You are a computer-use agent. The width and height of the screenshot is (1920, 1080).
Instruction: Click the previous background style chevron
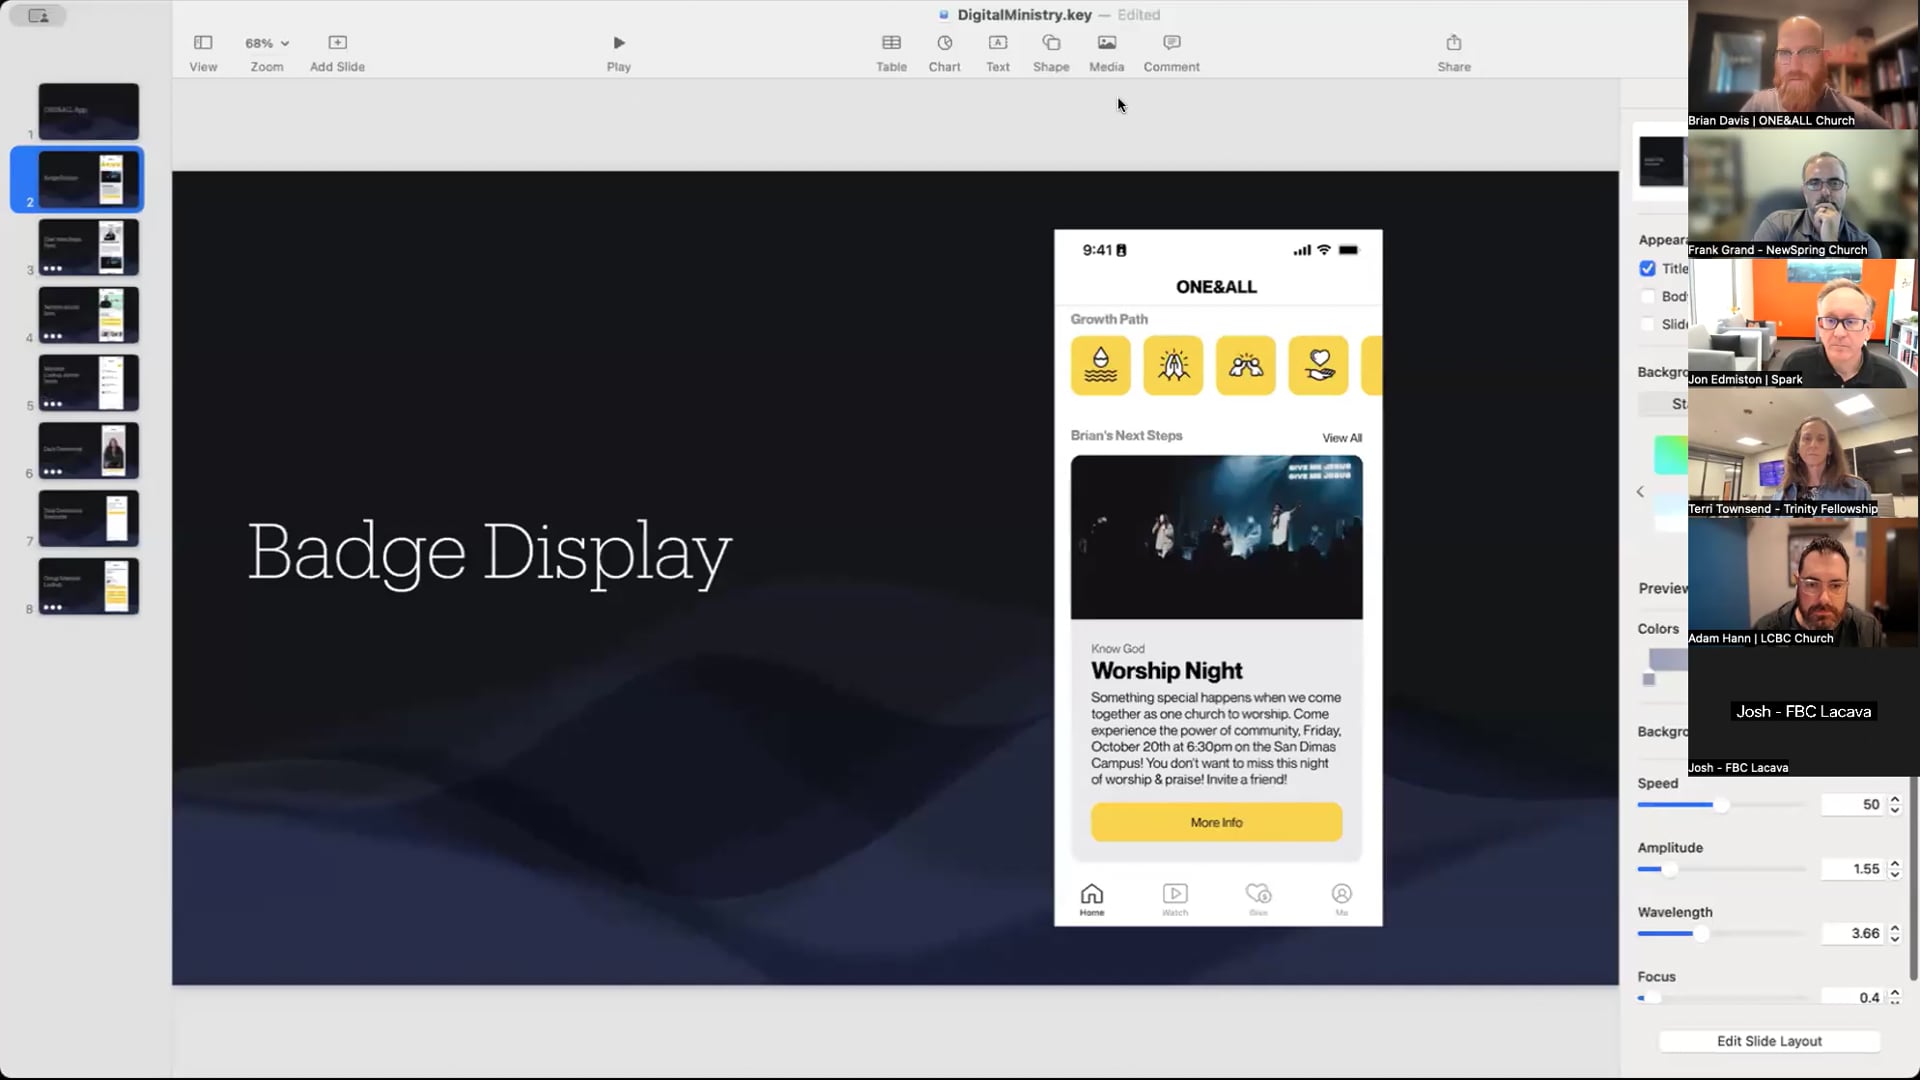tap(1640, 492)
